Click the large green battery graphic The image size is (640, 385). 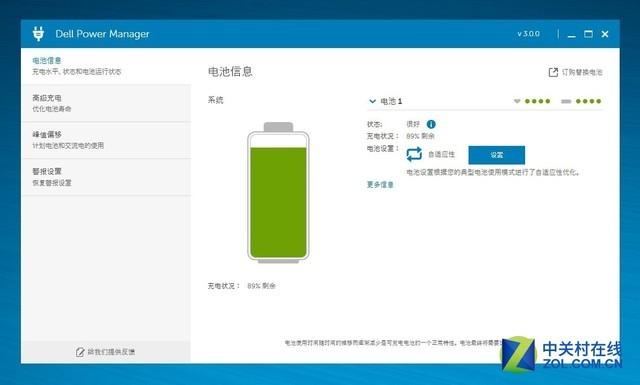tap(278, 192)
